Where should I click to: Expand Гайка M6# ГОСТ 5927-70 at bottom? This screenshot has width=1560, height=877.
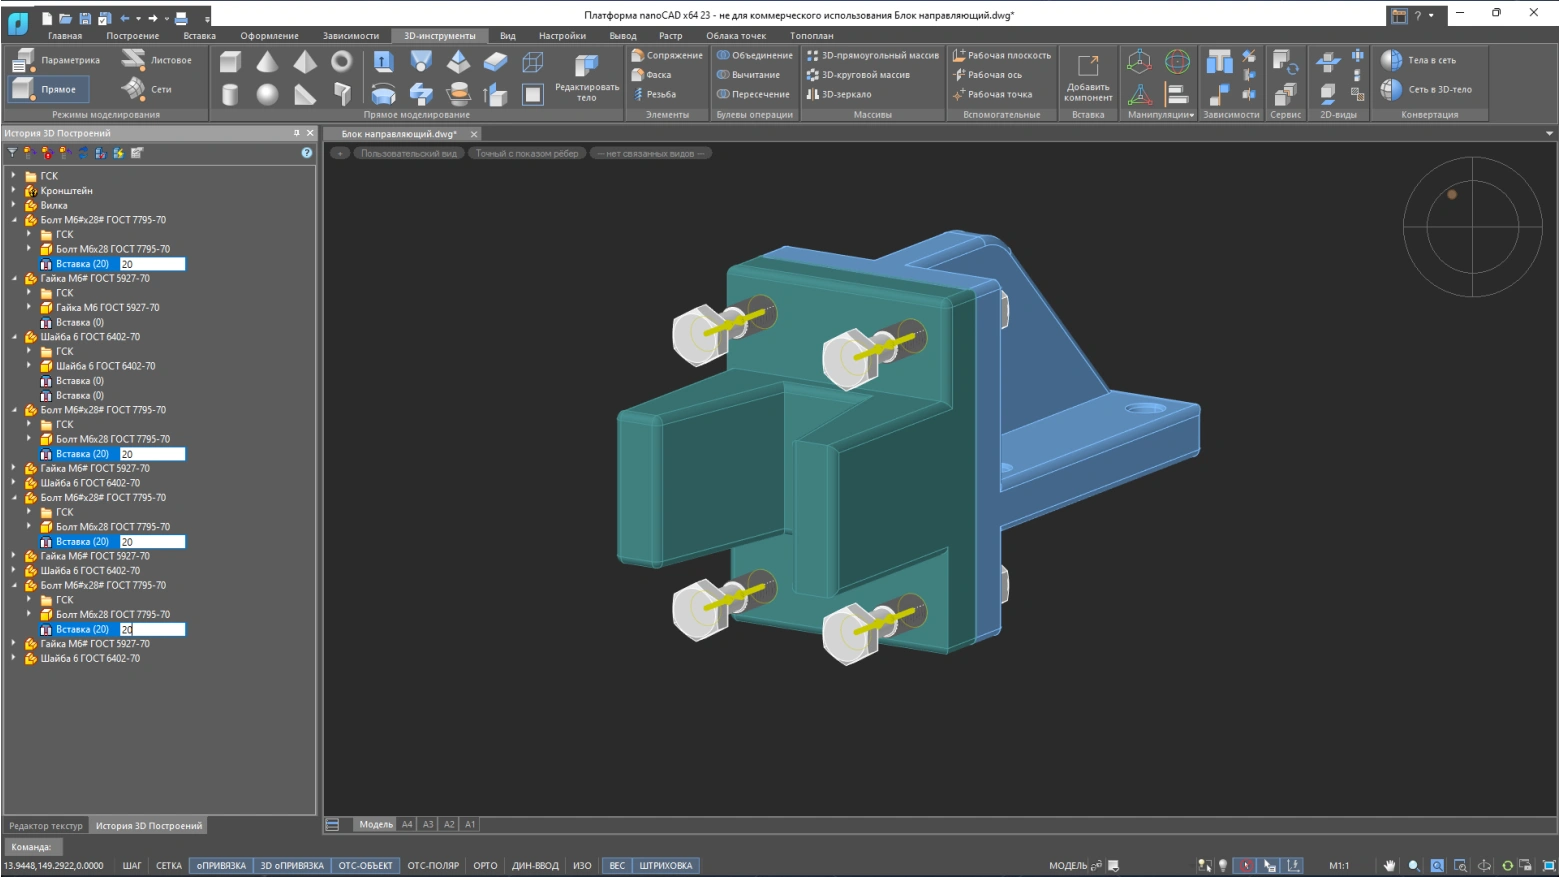coord(14,644)
